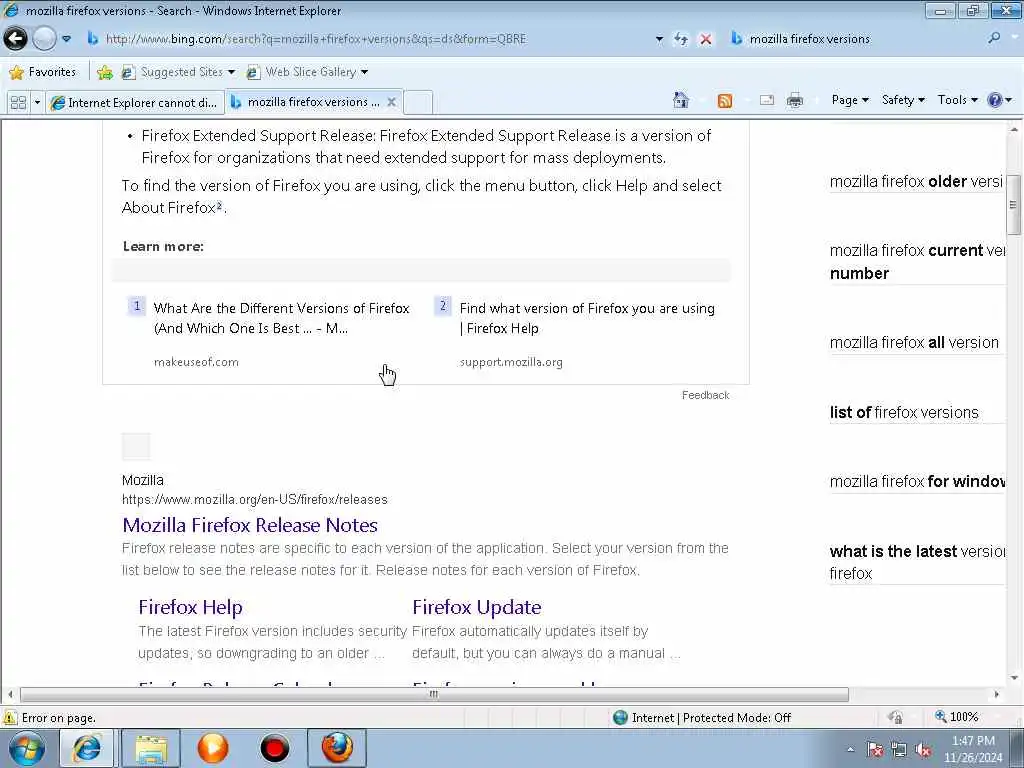Click the Forward navigation arrow button

44,39
